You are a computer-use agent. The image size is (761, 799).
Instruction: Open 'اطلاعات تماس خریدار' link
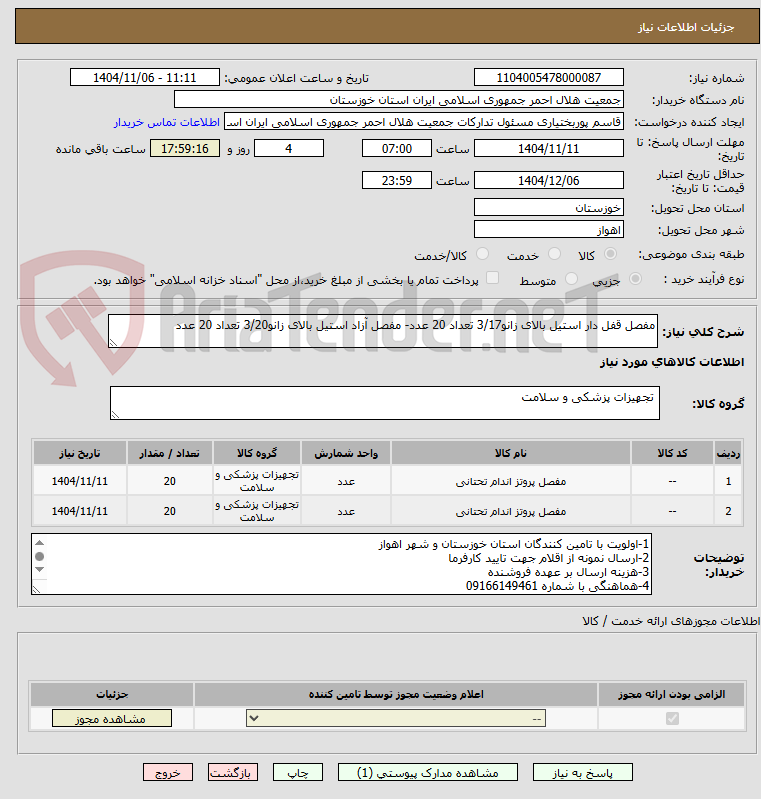pos(167,122)
